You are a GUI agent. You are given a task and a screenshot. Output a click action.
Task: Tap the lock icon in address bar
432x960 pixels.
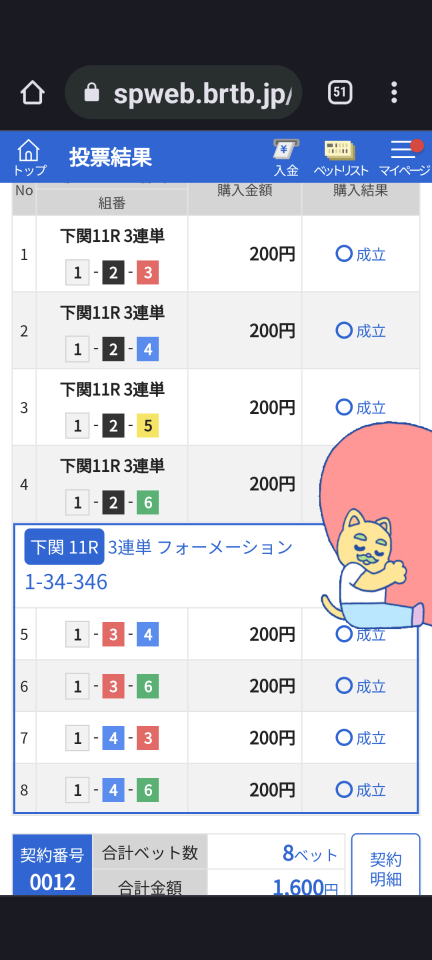point(92,93)
